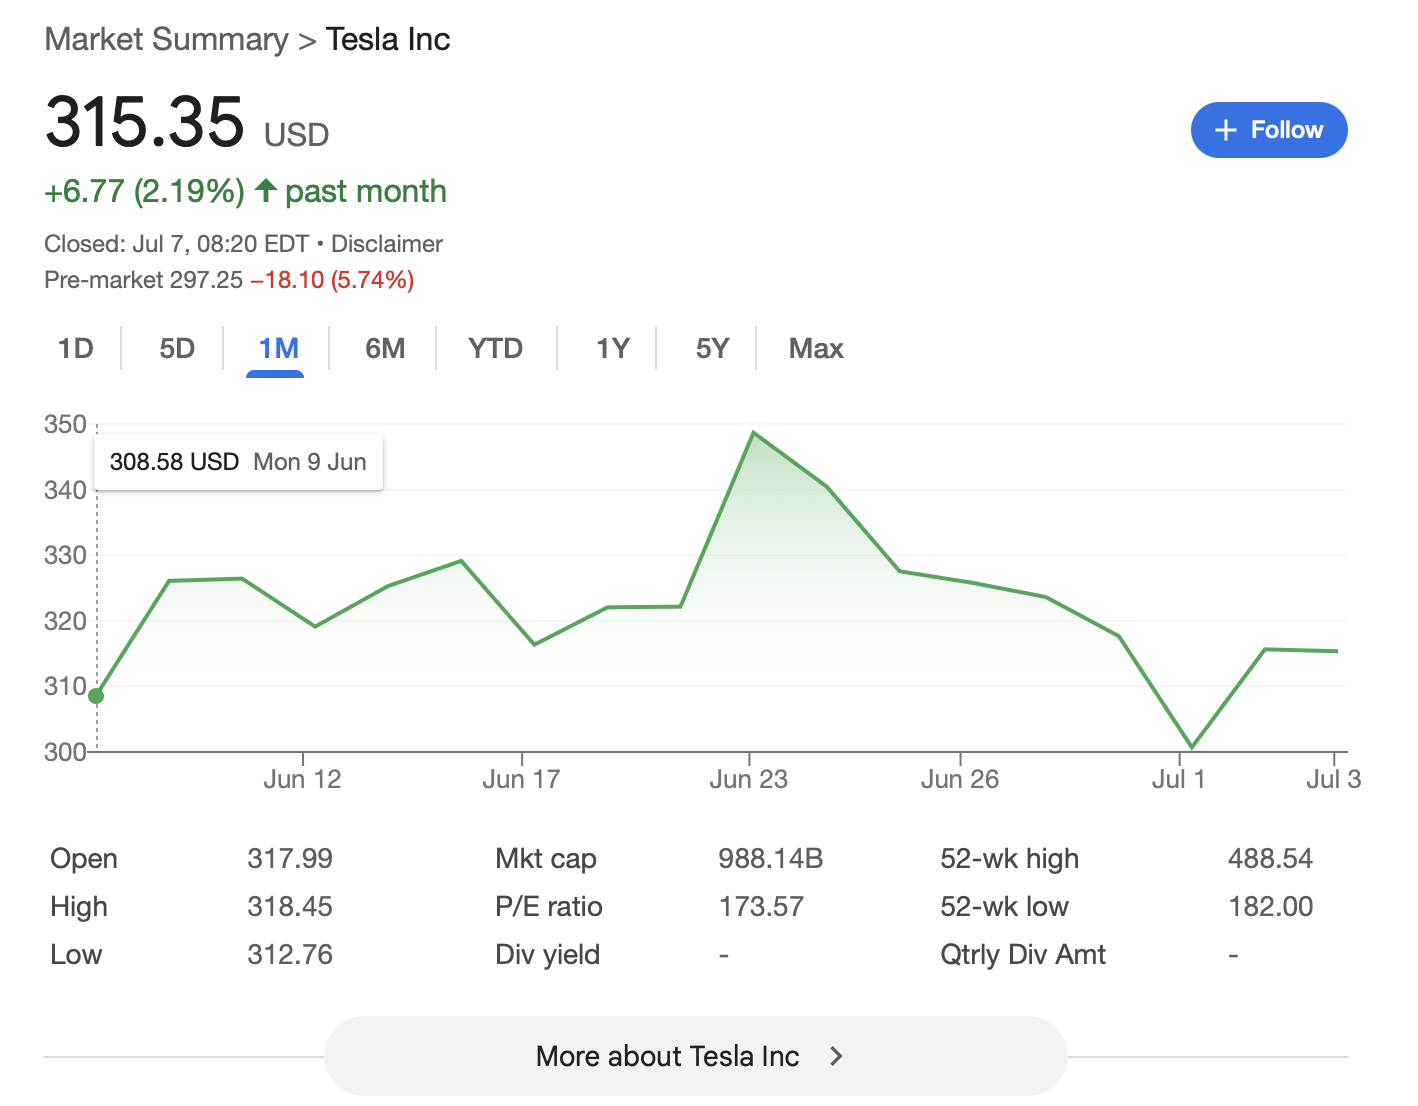
Task: Click the plus icon on Follow button
Action: [x=1225, y=130]
